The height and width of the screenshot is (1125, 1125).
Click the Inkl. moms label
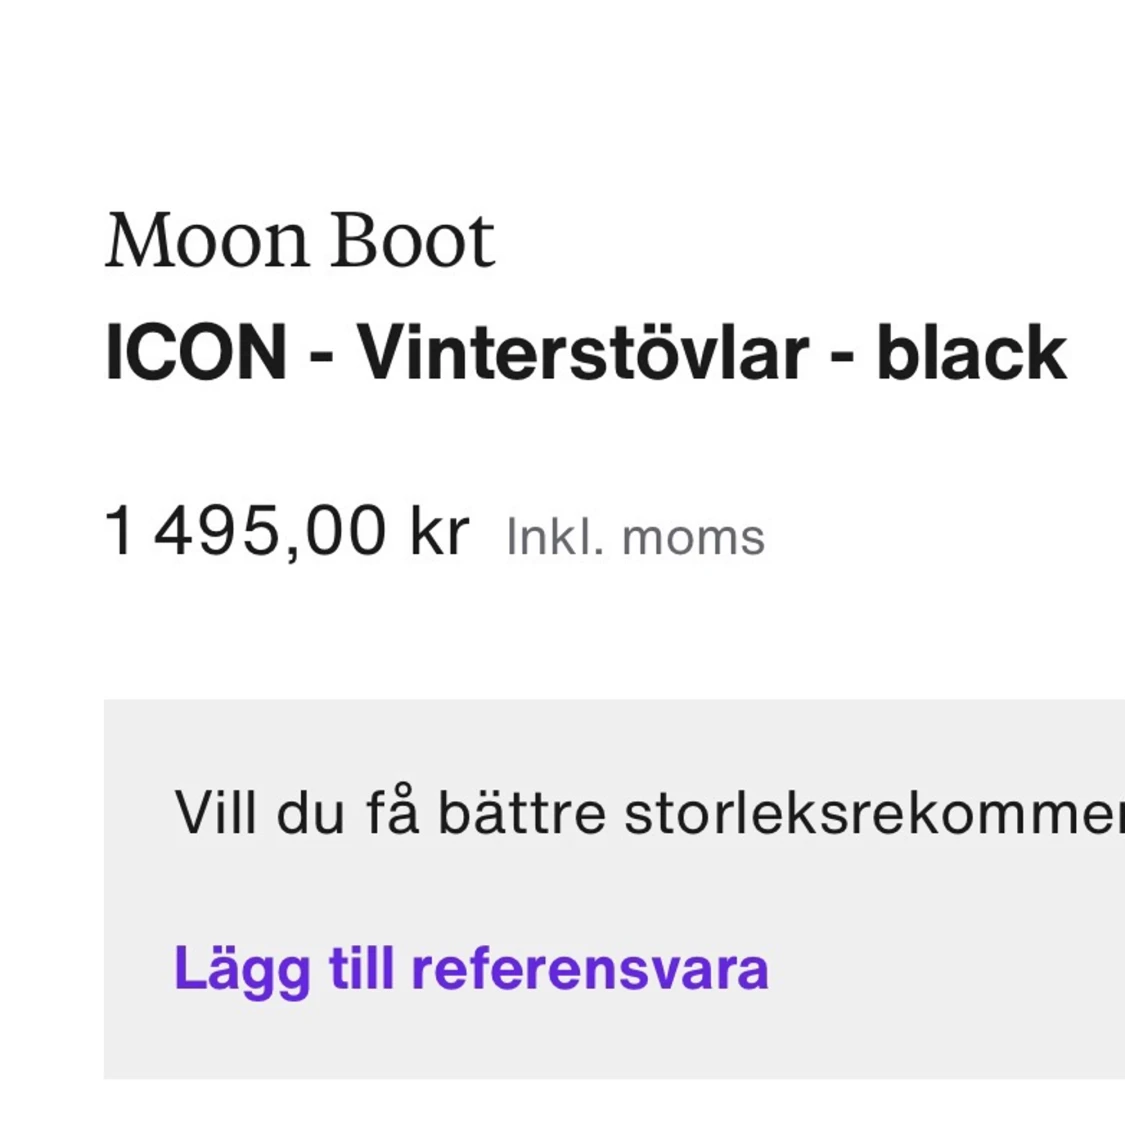click(635, 537)
